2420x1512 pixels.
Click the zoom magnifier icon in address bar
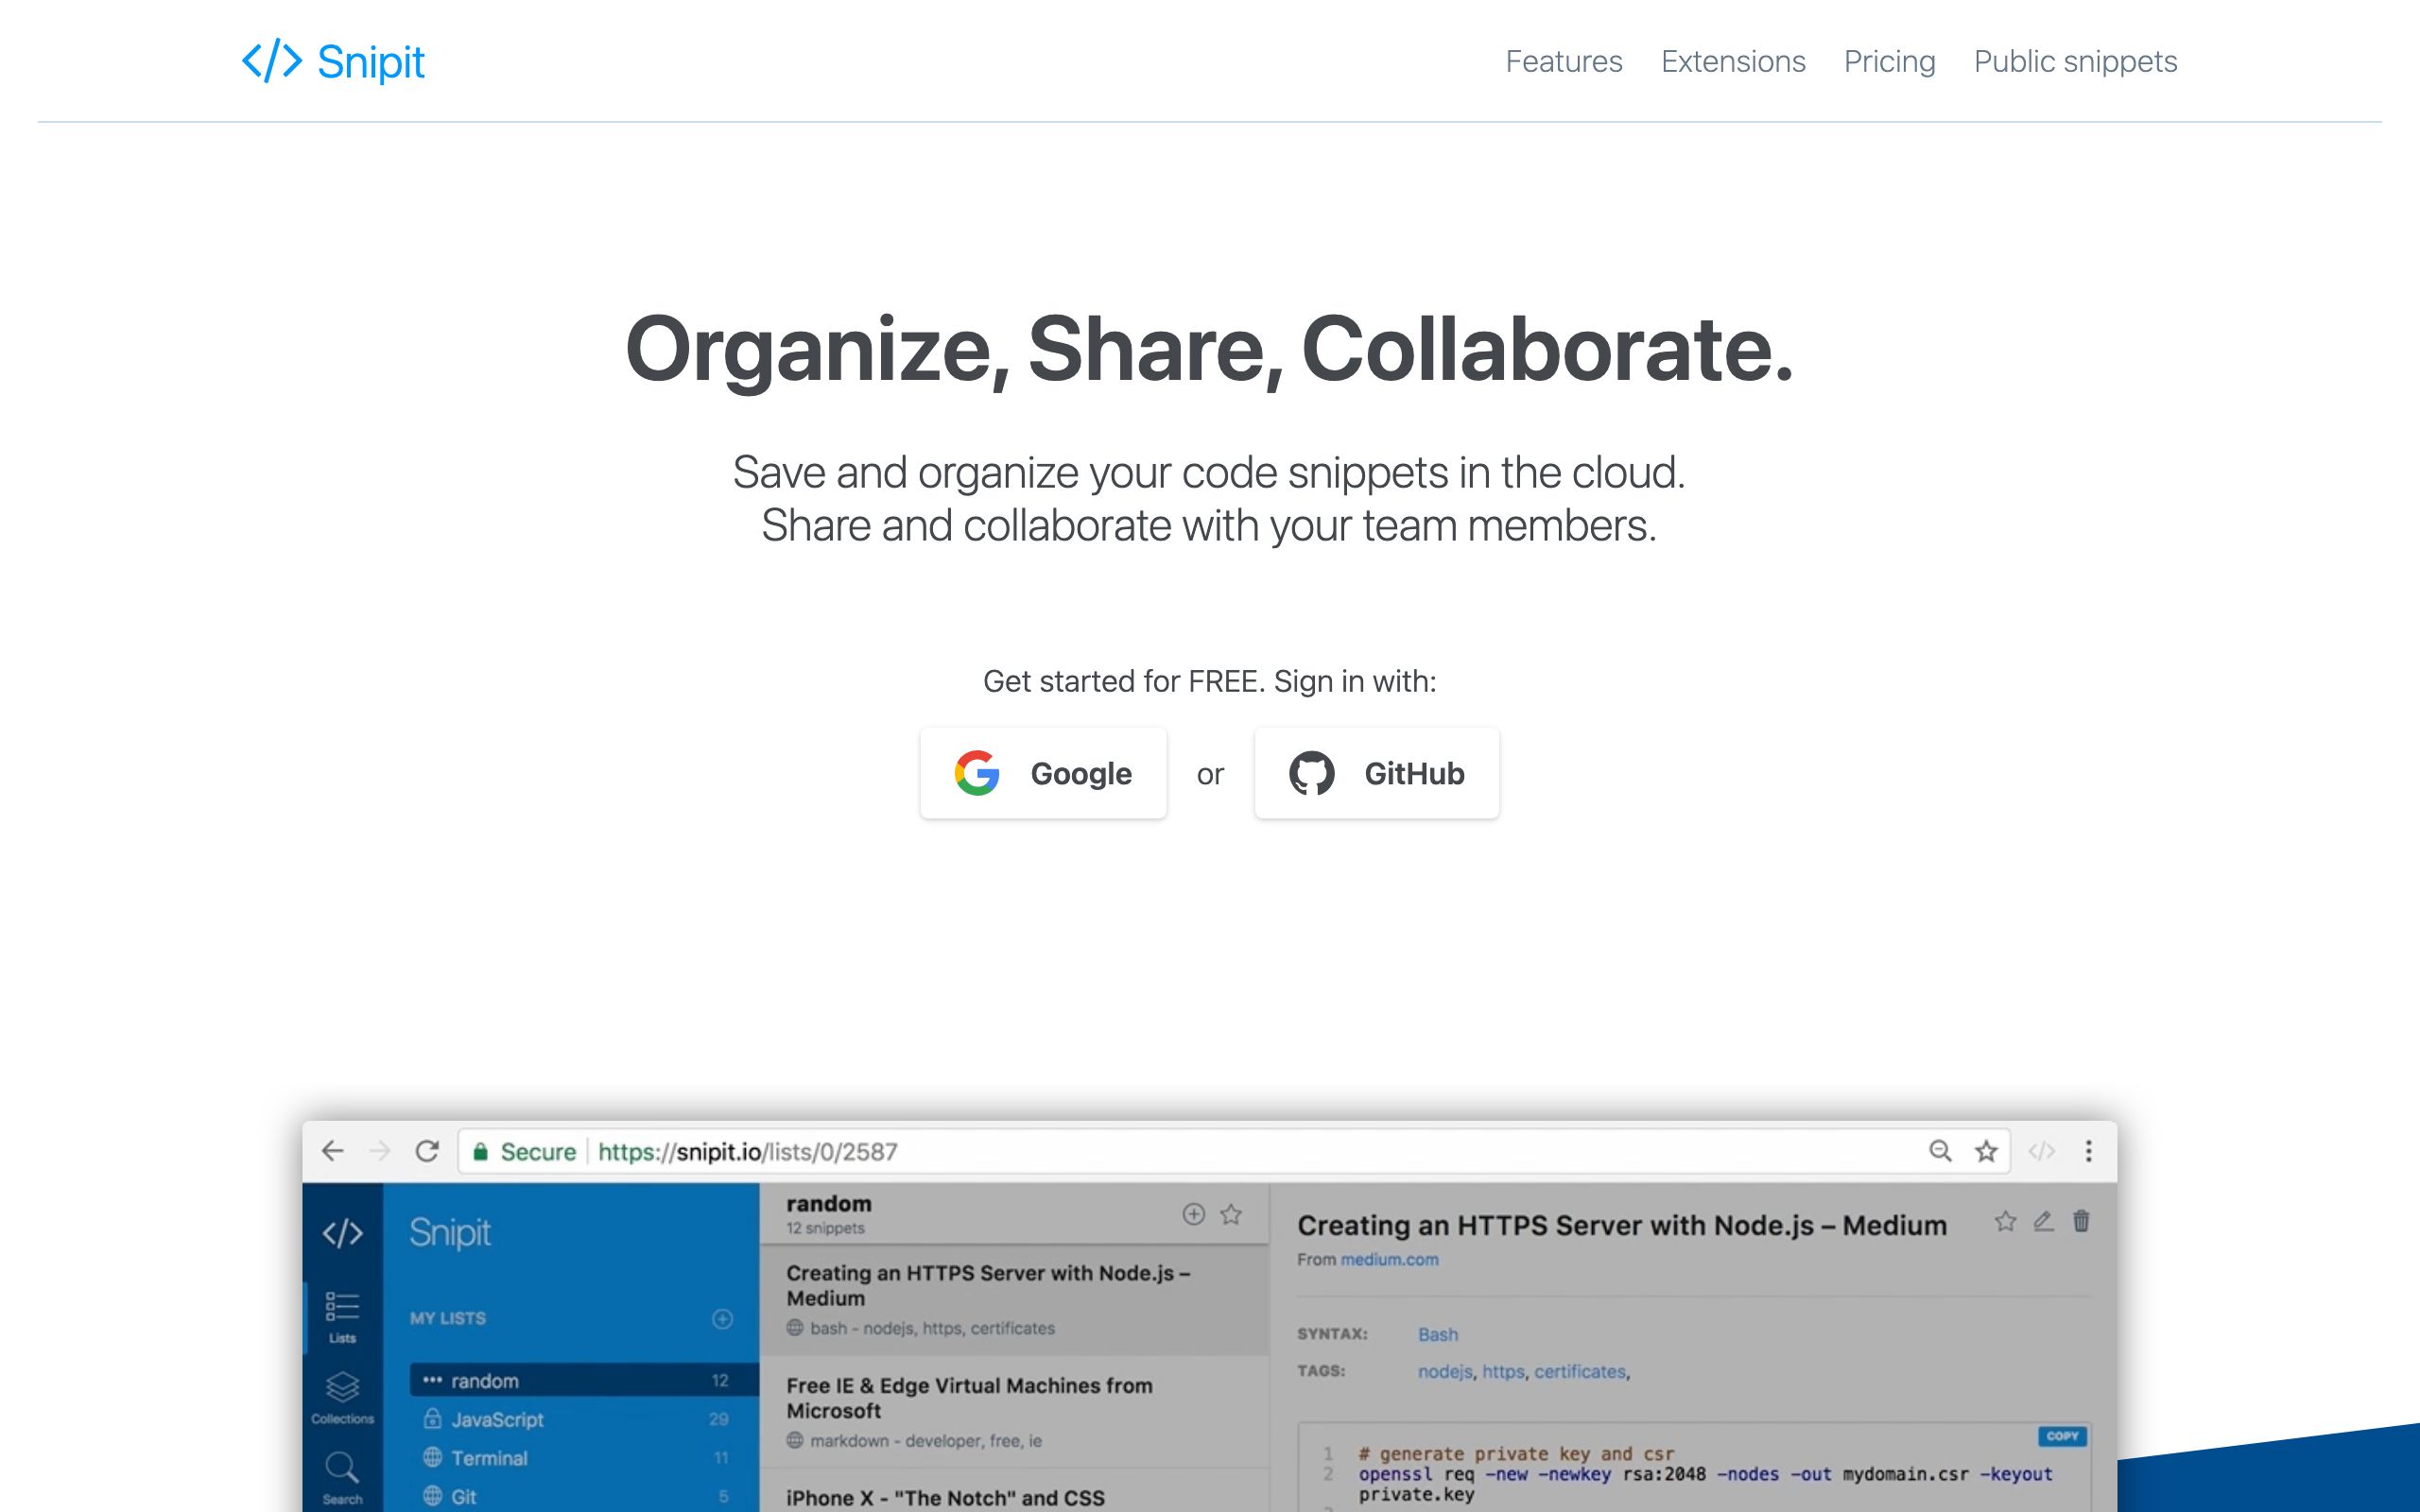click(x=1940, y=1151)
